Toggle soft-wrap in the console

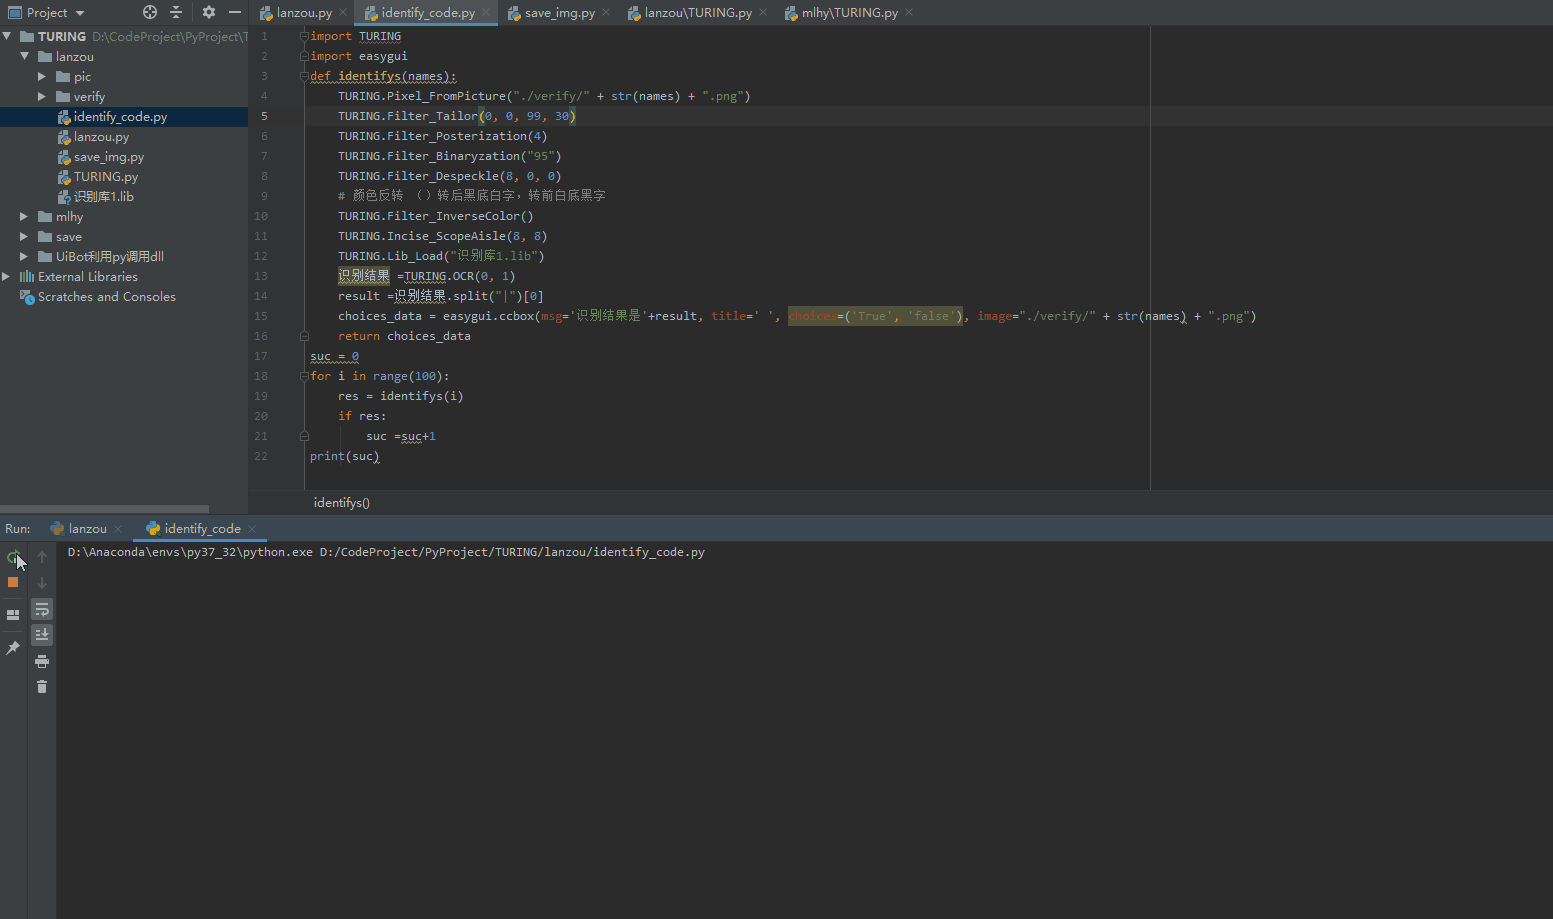coord(41,609)
